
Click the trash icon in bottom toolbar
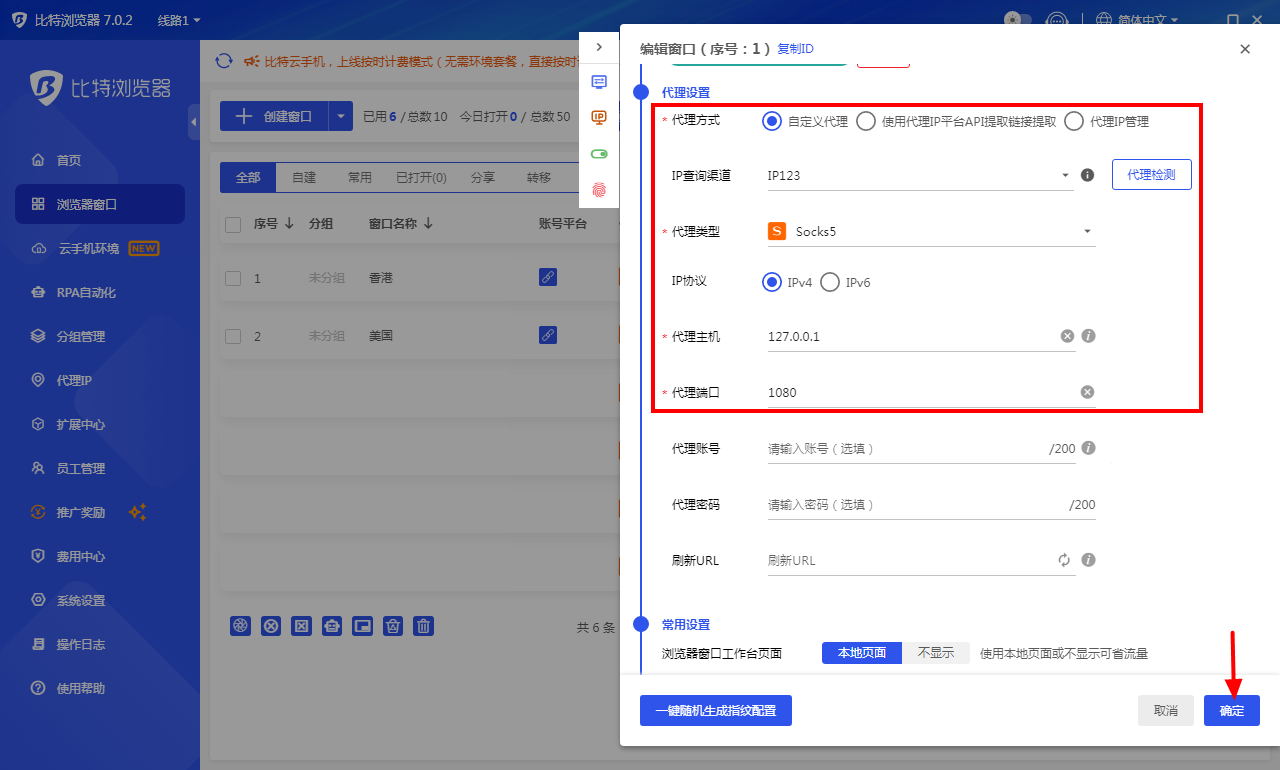click(x=424, y=626)
